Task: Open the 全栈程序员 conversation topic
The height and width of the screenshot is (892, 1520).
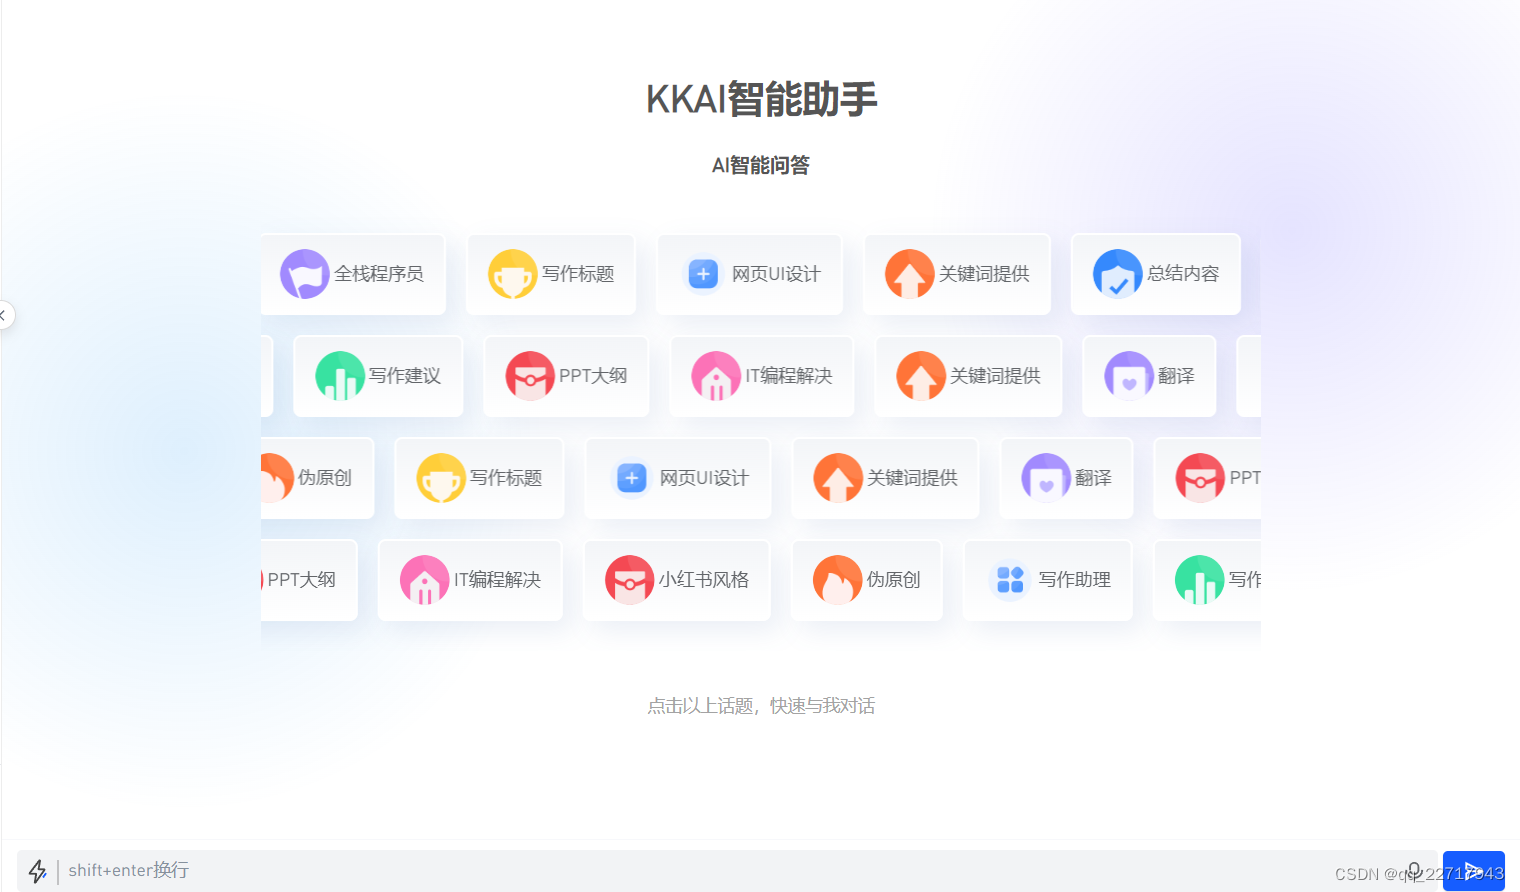Action: 355,274
